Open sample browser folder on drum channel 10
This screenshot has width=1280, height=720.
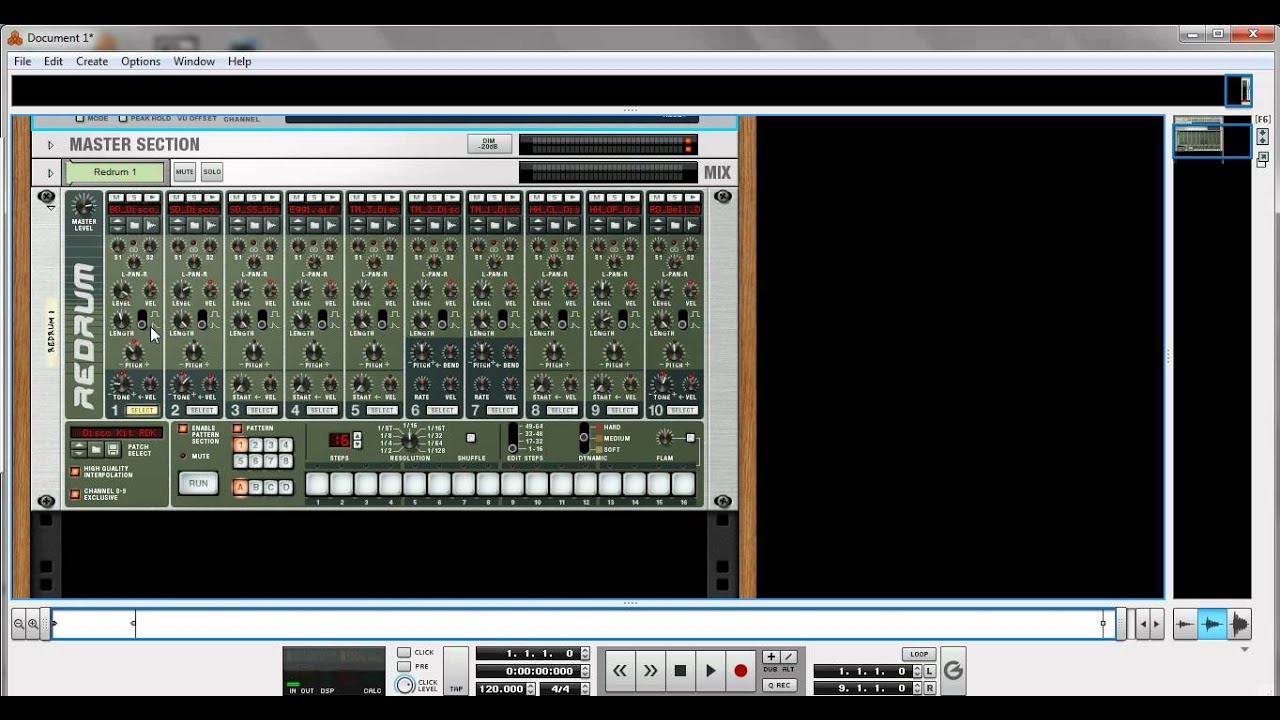(674, 225)
